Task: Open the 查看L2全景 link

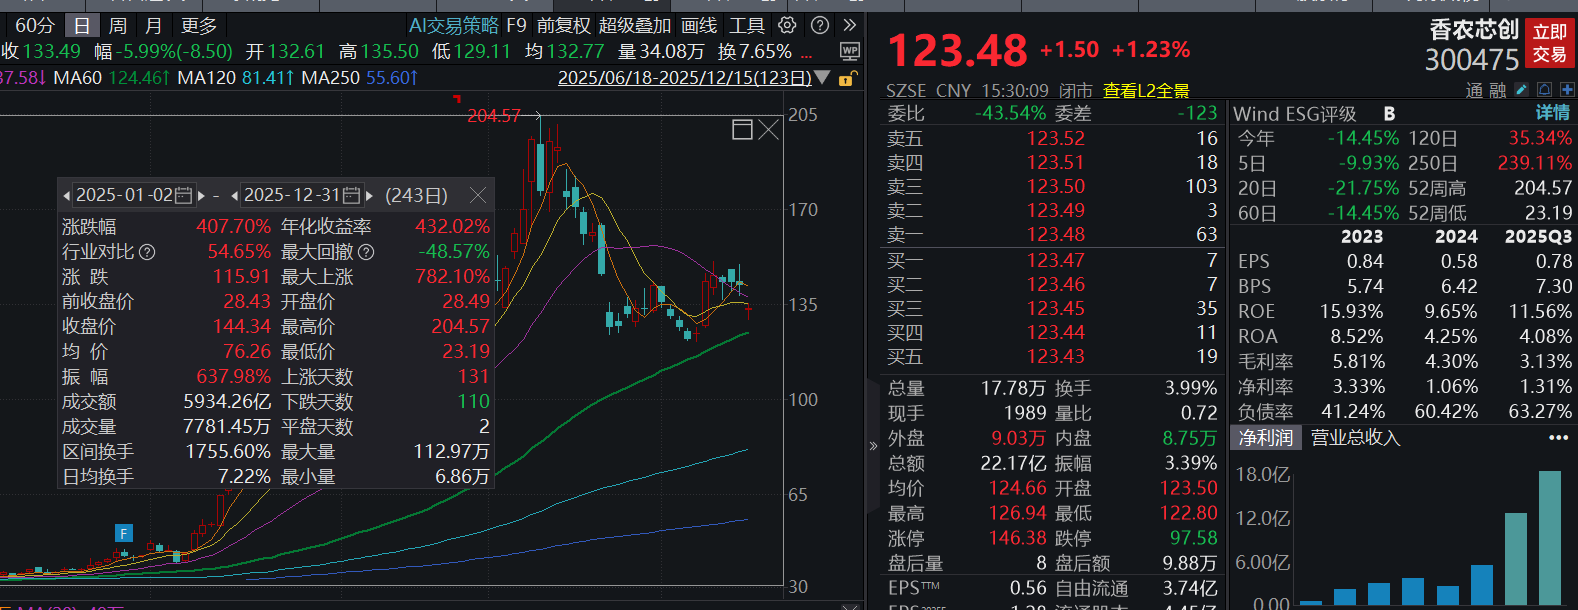Action: (x=1146, y=91)
